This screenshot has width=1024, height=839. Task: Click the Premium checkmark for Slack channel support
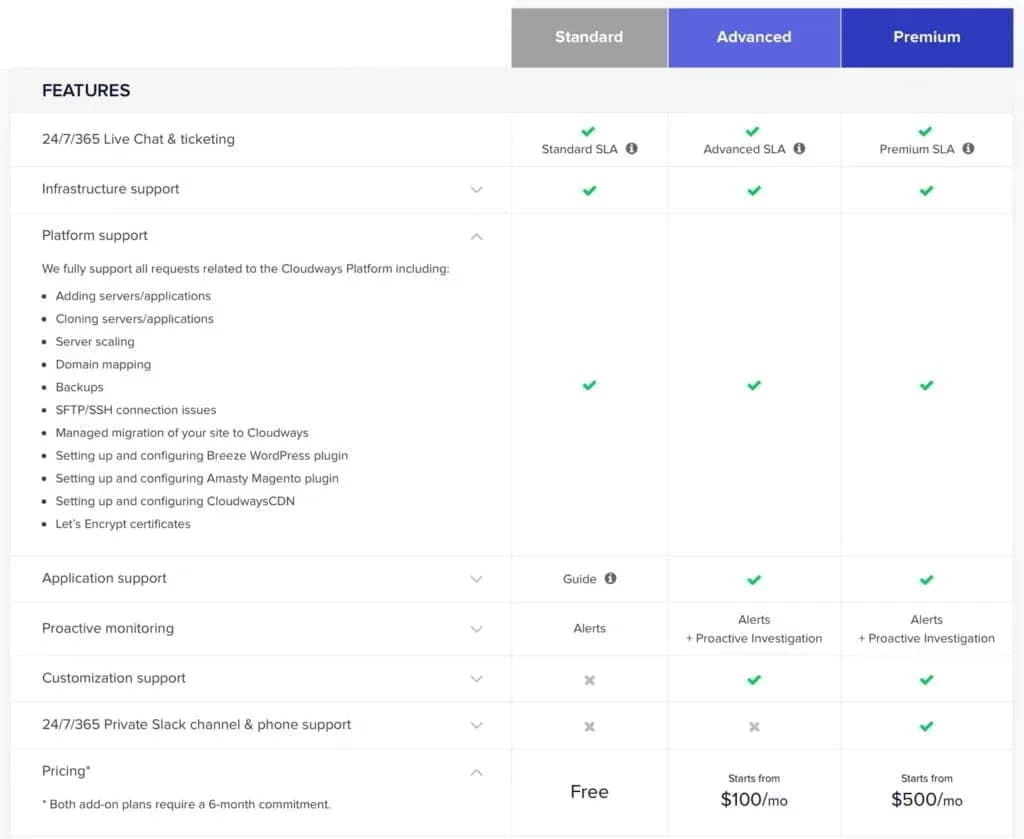[926, 724]
